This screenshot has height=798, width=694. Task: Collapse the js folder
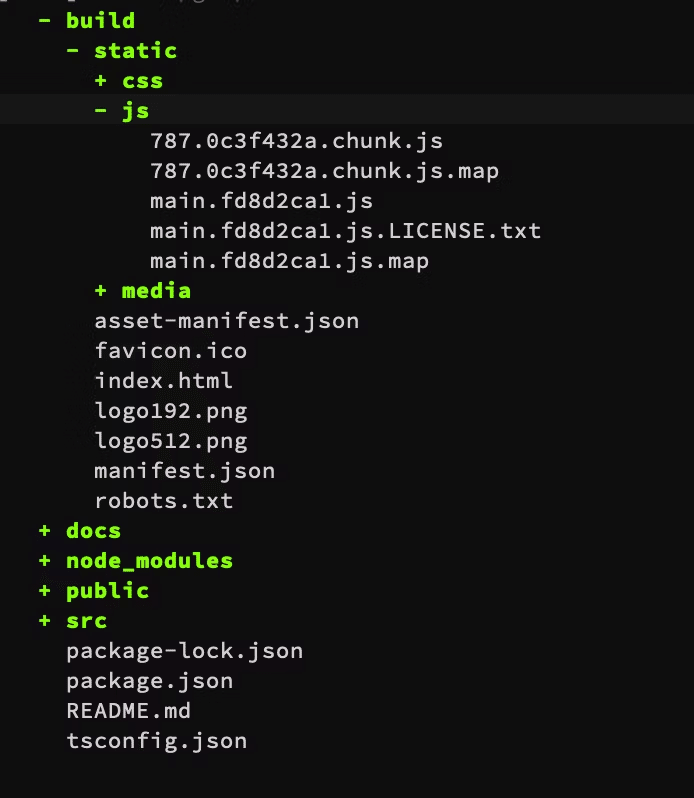coord(100,111)
